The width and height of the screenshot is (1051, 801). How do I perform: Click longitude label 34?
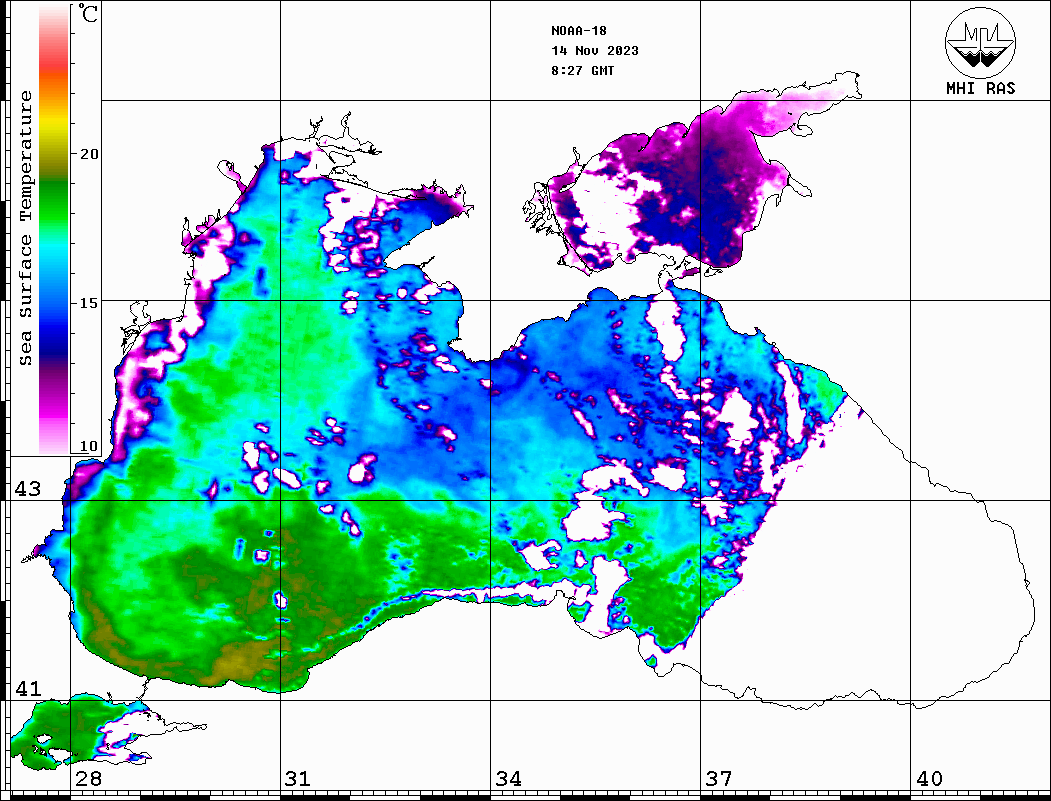pyautogui.click(x=509, y=779)
